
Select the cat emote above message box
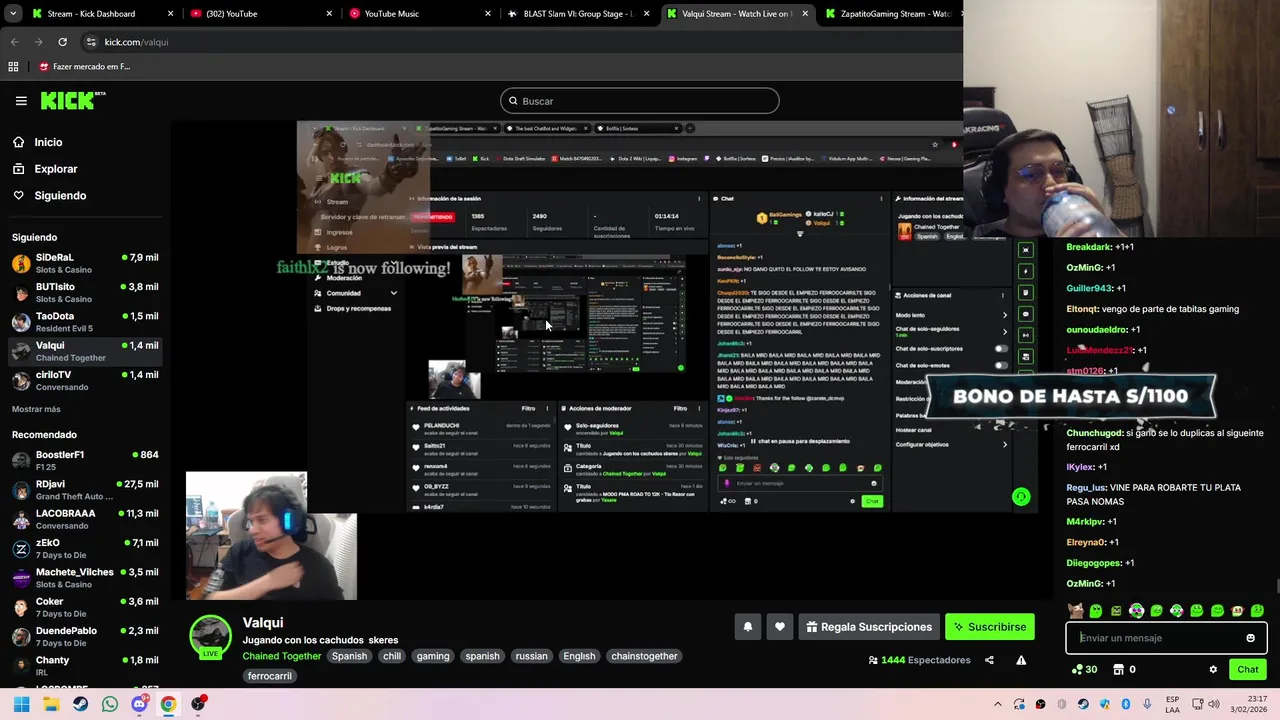[1075, 610]
